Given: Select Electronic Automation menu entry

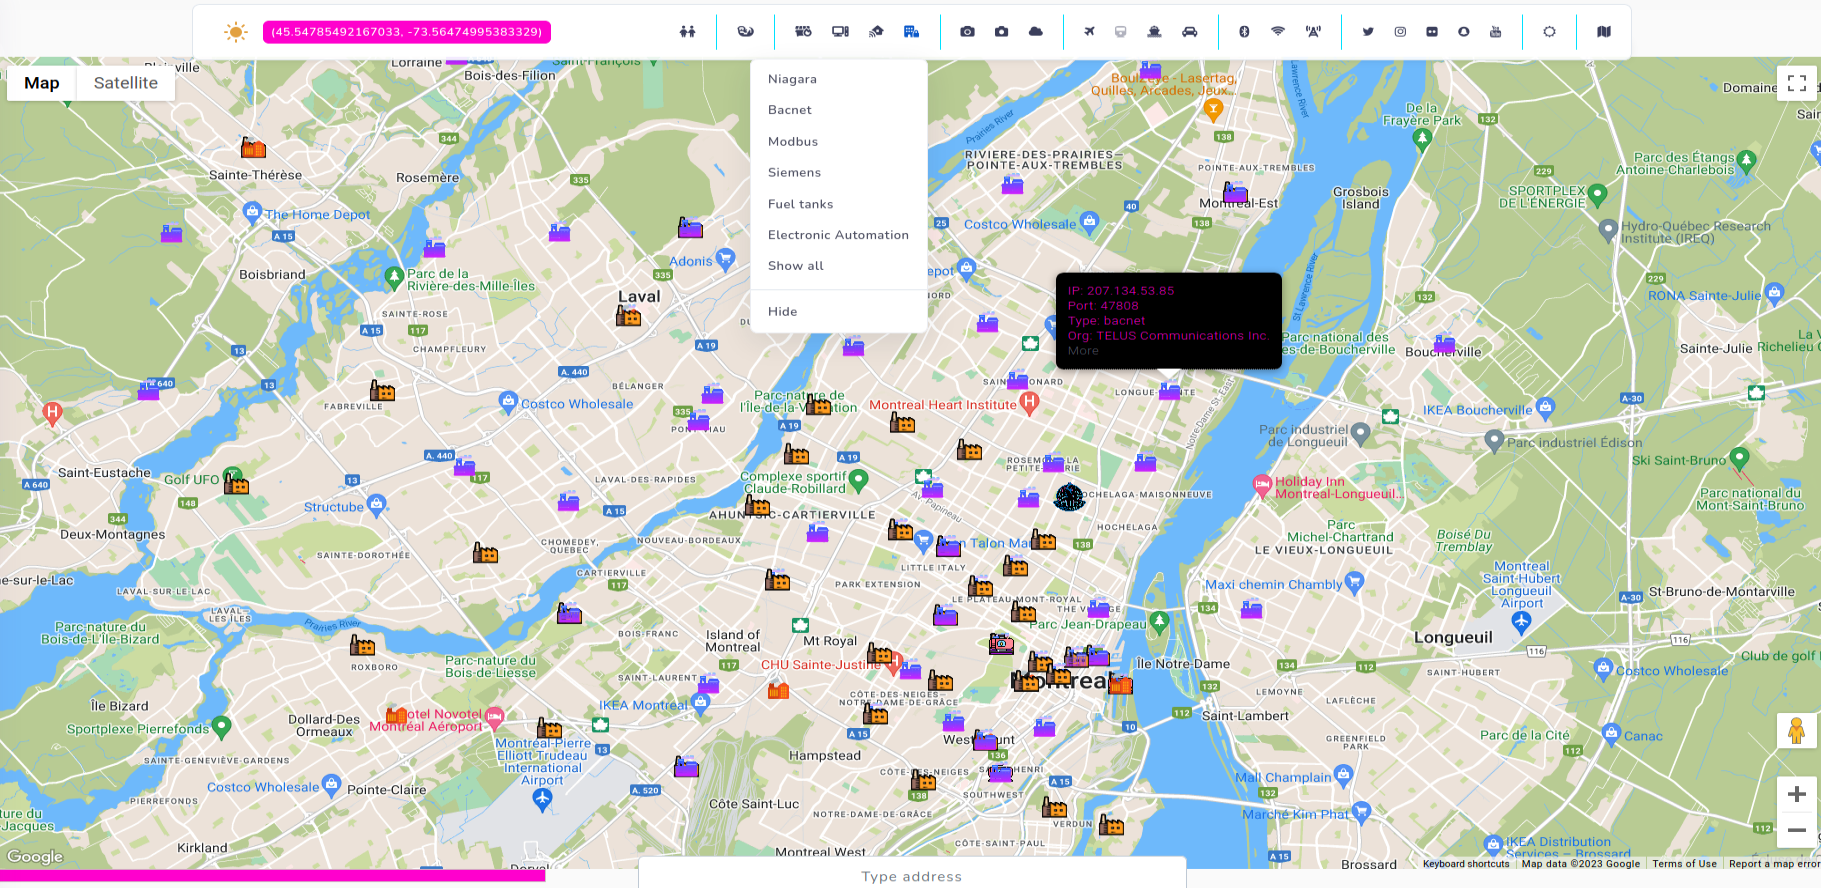Looking at the screenshot, I should 839,235.
